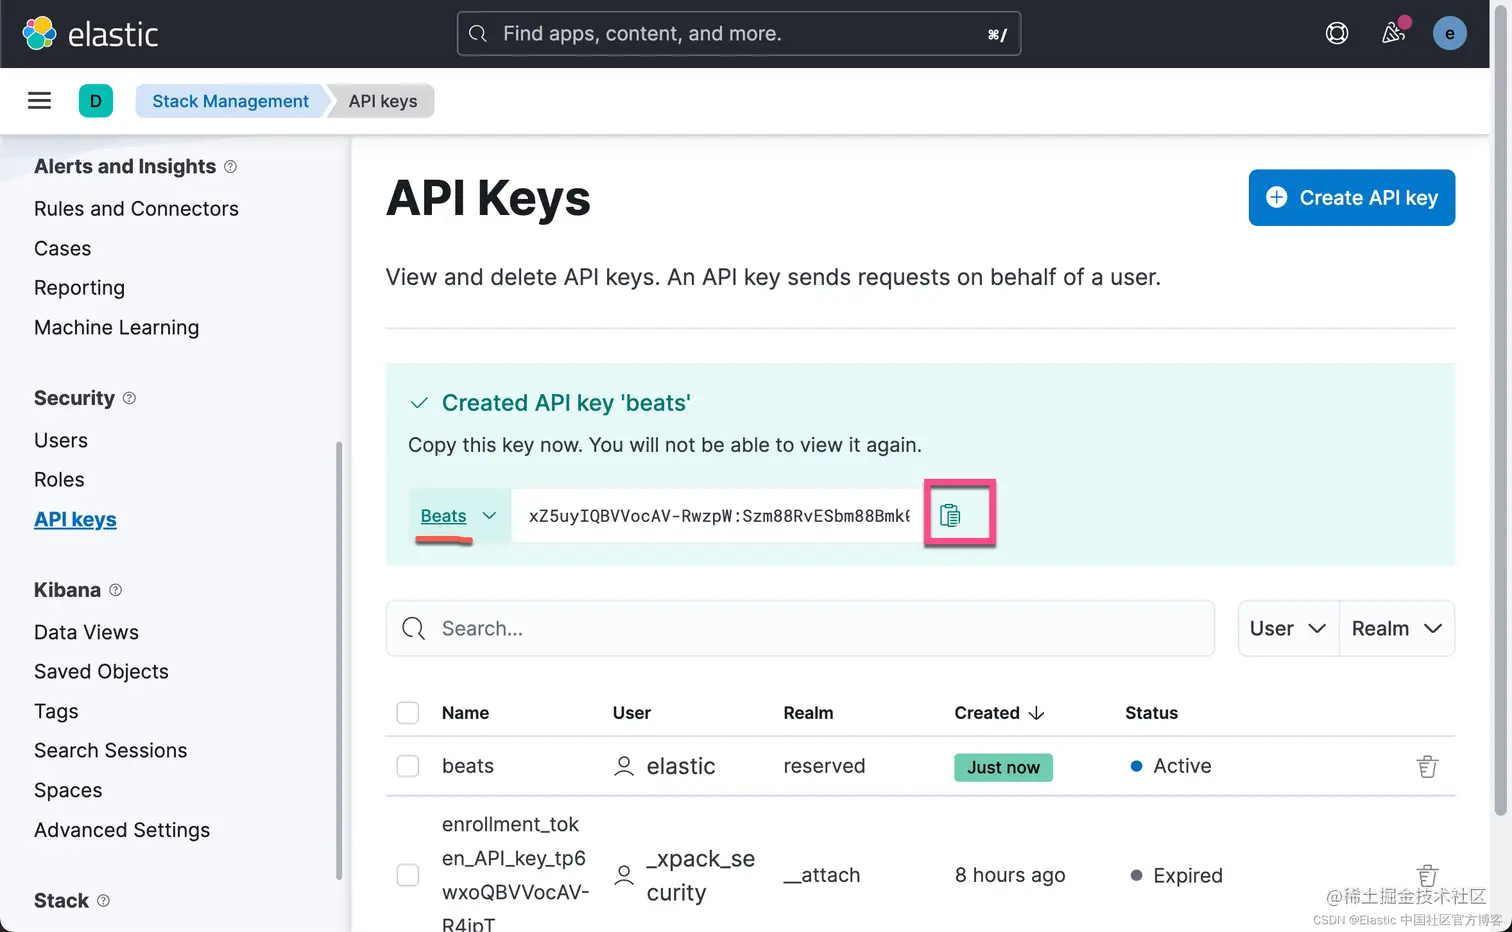Sort by Created column arrow
The image size is (1512, 932).
(x=1036, y=713)
